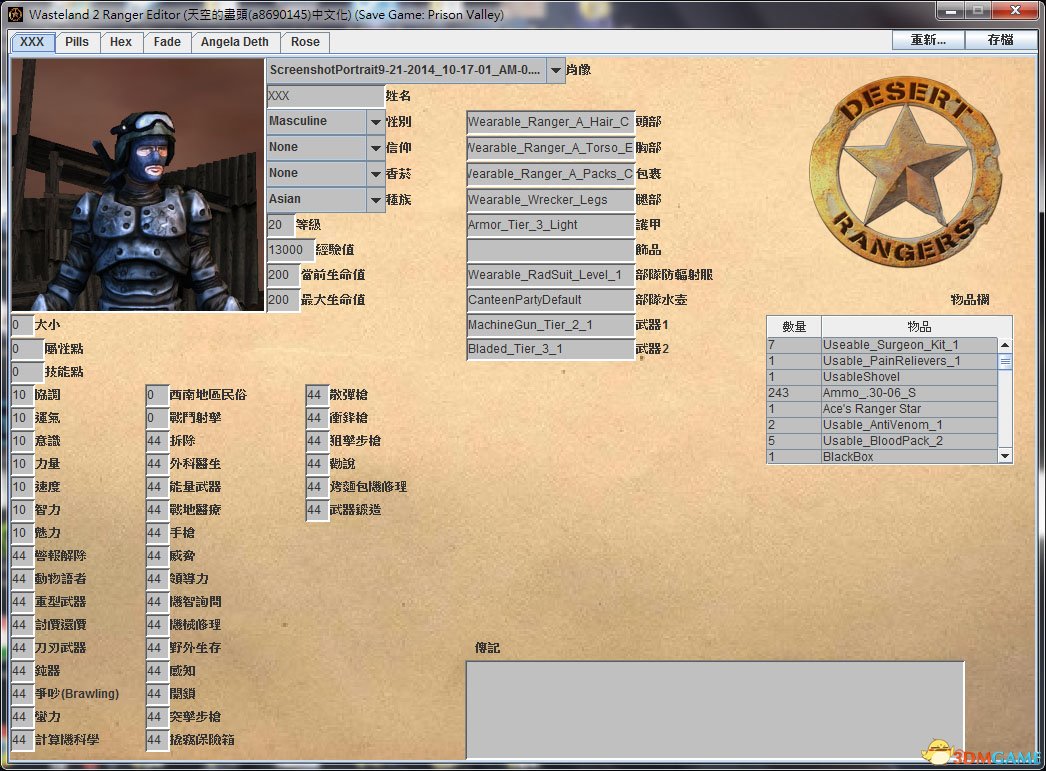1046x771 pixels.
Task: Click the character portrait image
Action: coord(138,185)
